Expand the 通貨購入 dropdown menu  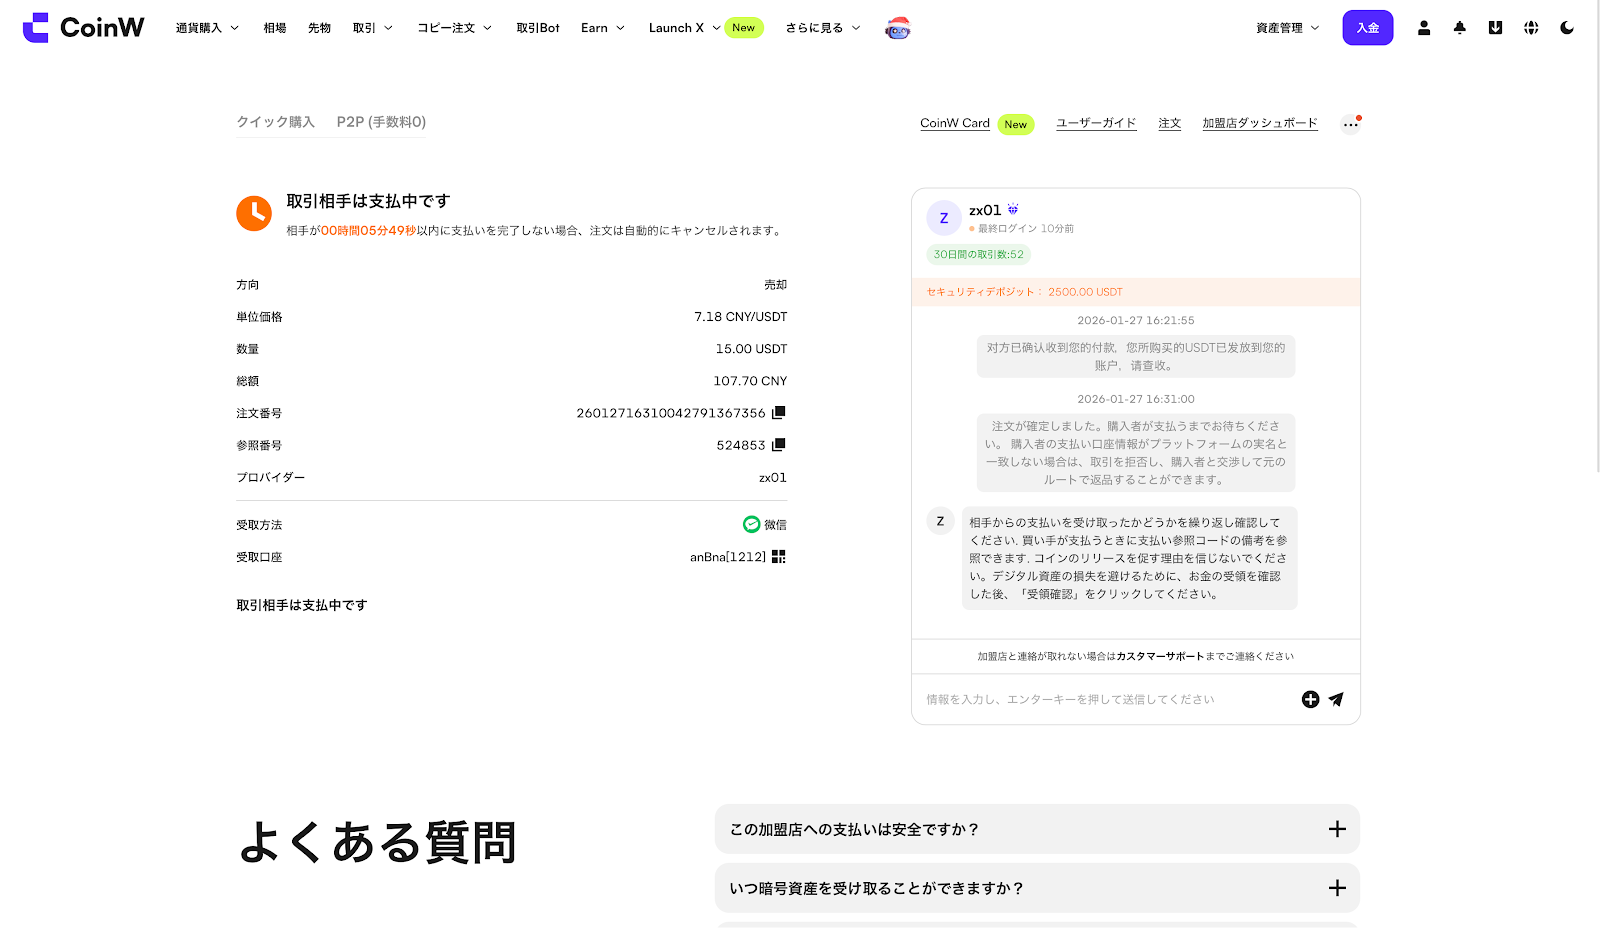[207, 28]
